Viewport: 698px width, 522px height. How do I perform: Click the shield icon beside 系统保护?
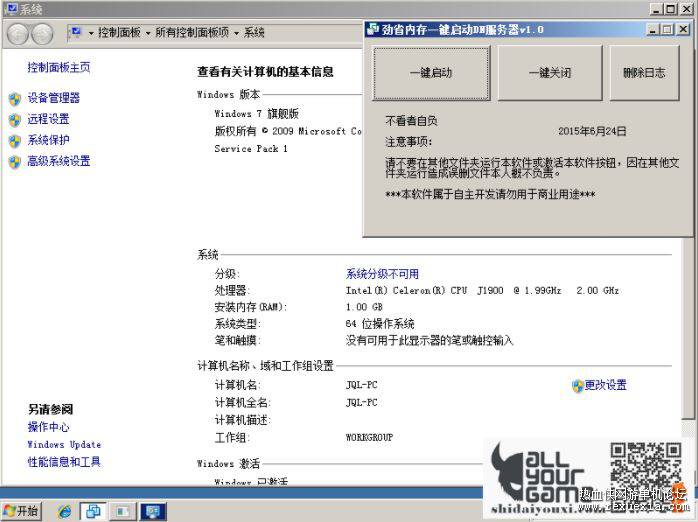(x=15, y=141)
